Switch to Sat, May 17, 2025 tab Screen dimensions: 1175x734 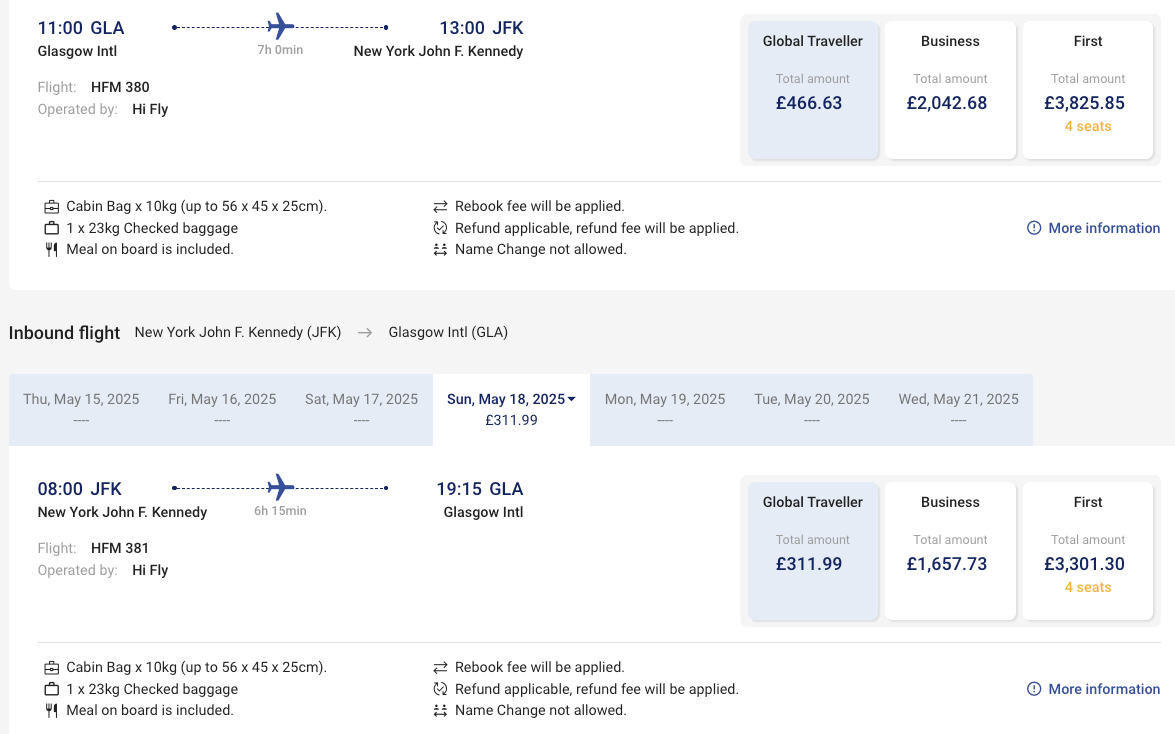(x=361, y=409)
